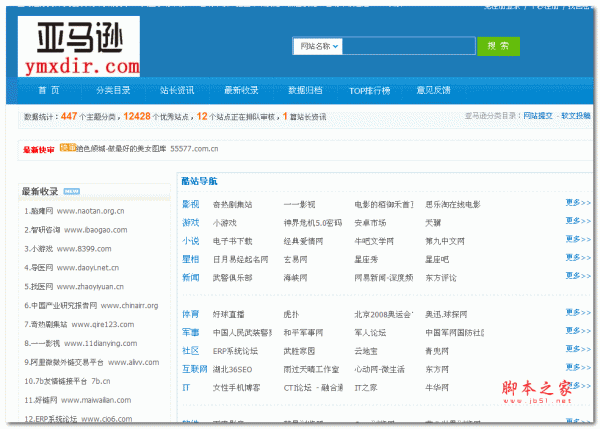Expand 更多>> for the 影视 row
The height and width of the screenshot is (429, 600).
(x=578, y=202)
